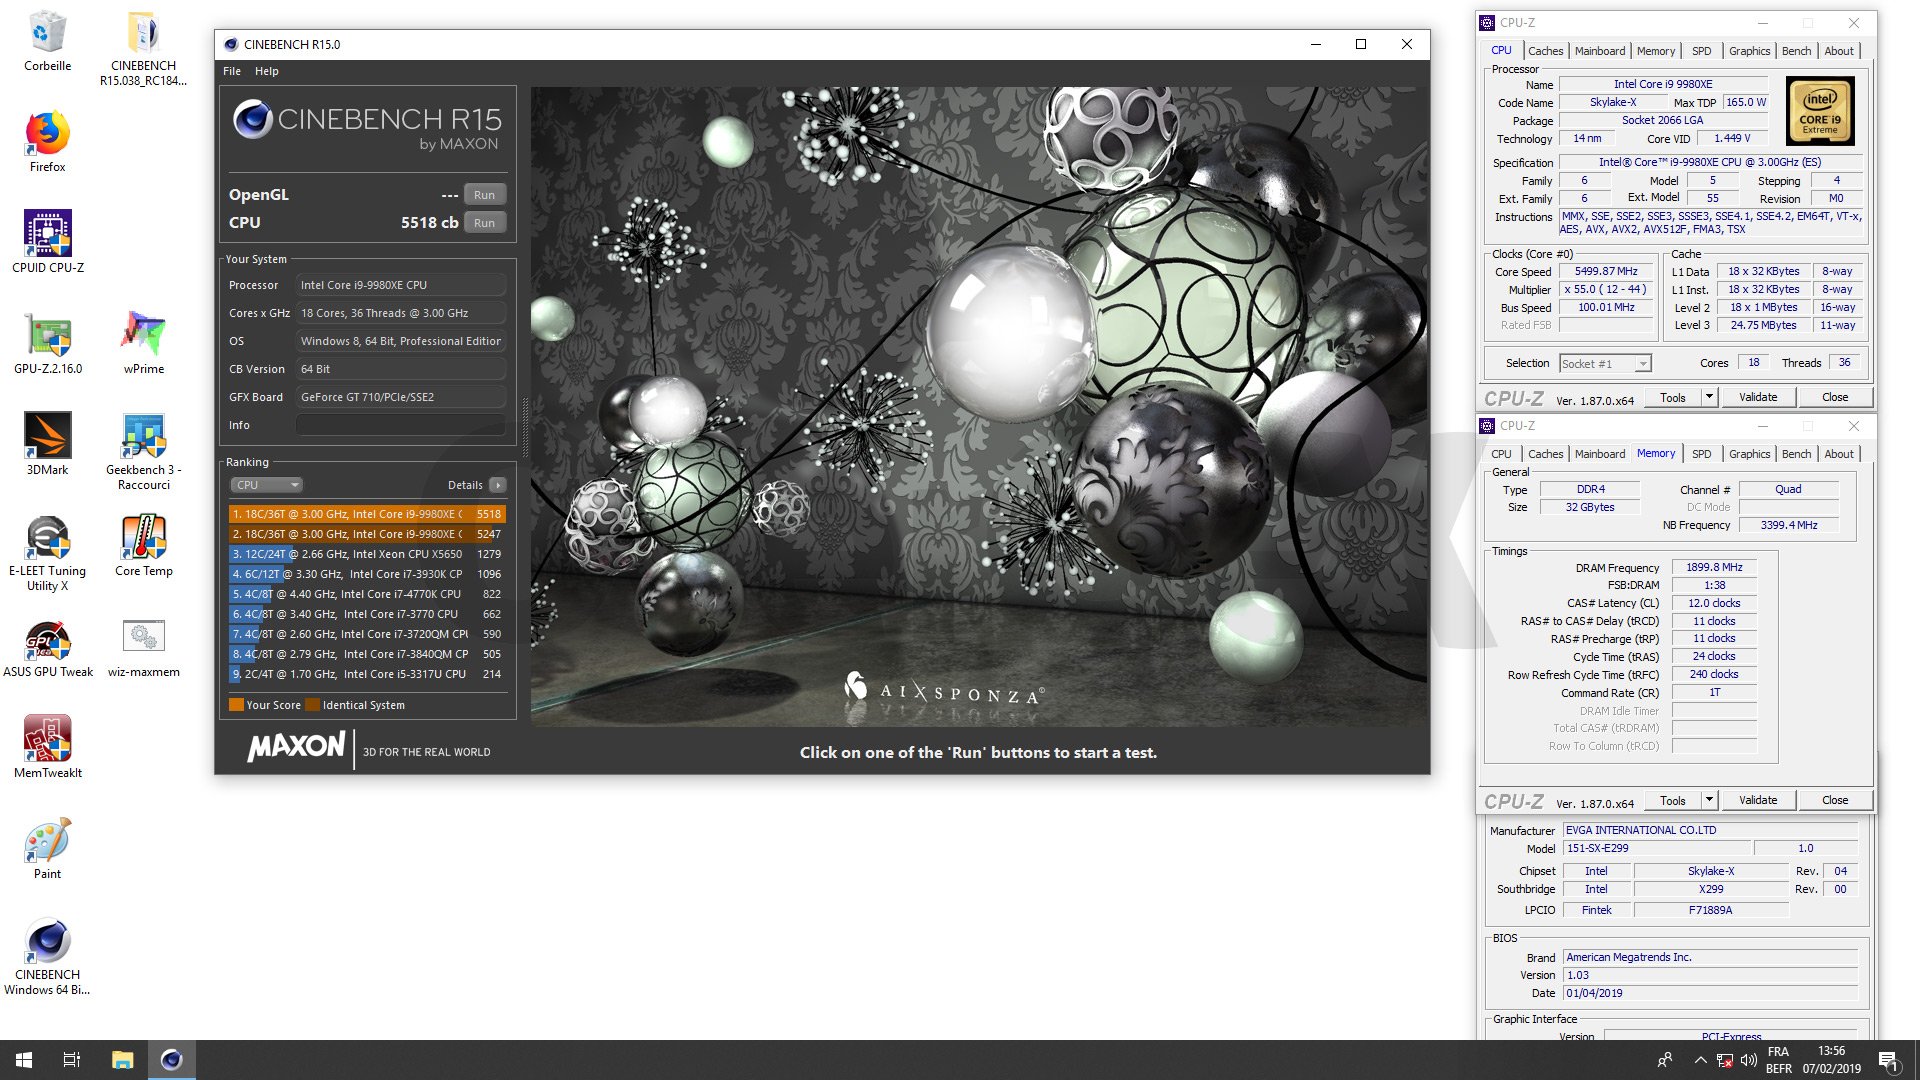Viewport: 1920px width, 1080px height.
Task: Click the rendered Cinebench scene image
Action: point(977,406)
